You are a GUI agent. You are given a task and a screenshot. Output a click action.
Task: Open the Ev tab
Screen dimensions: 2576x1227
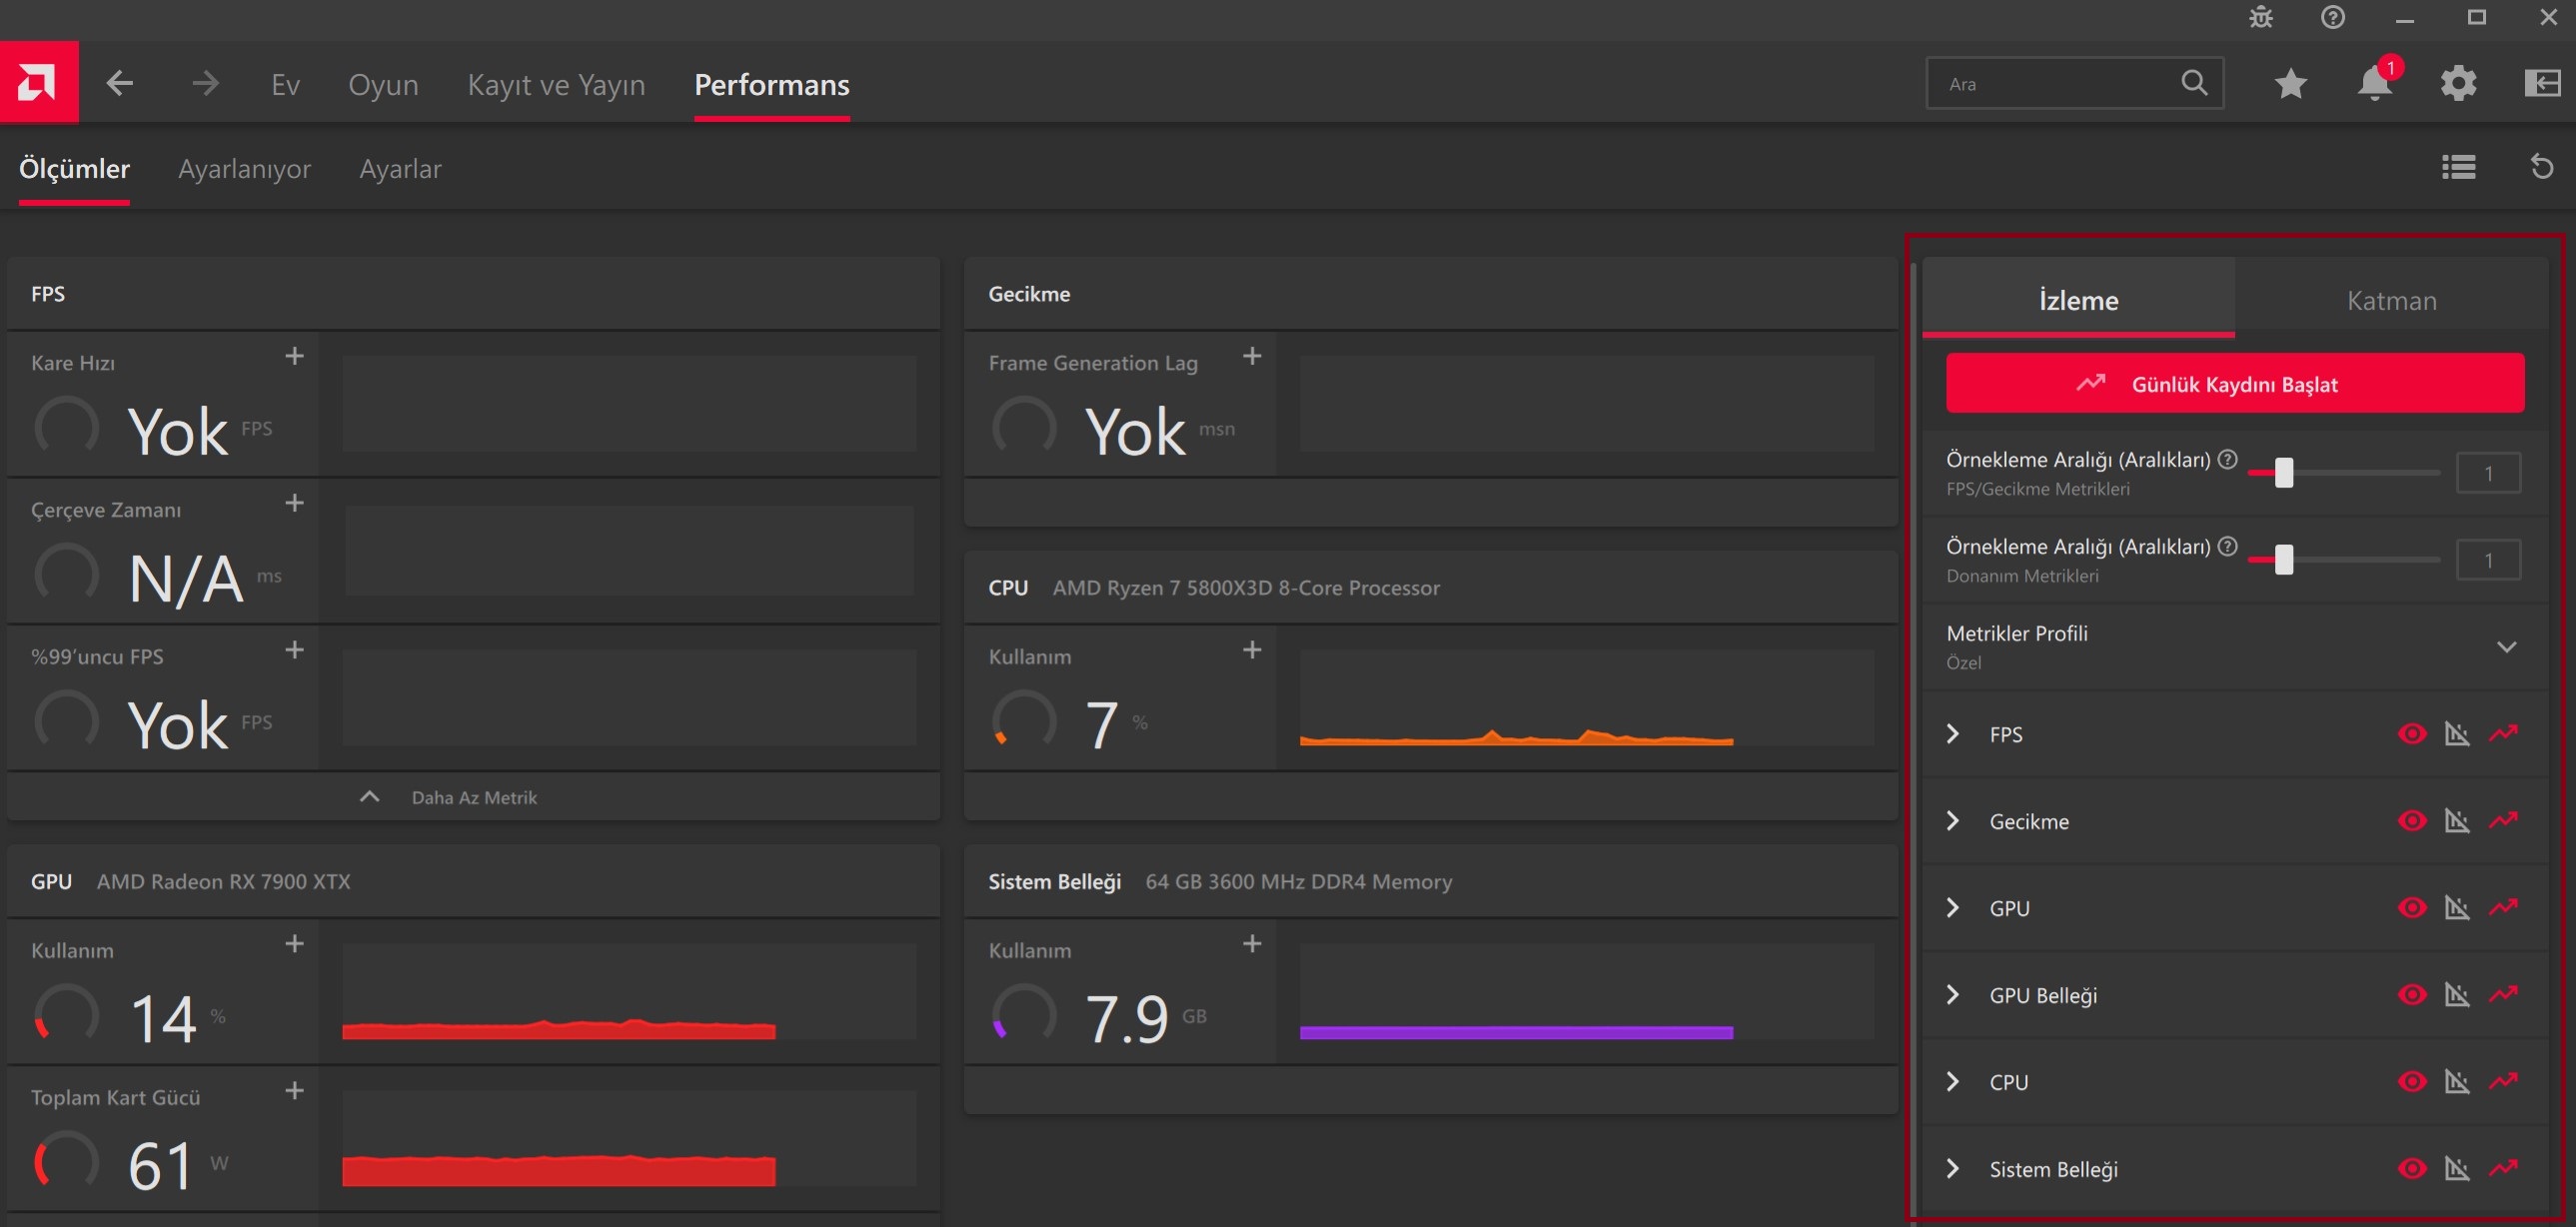click(285, 84)
